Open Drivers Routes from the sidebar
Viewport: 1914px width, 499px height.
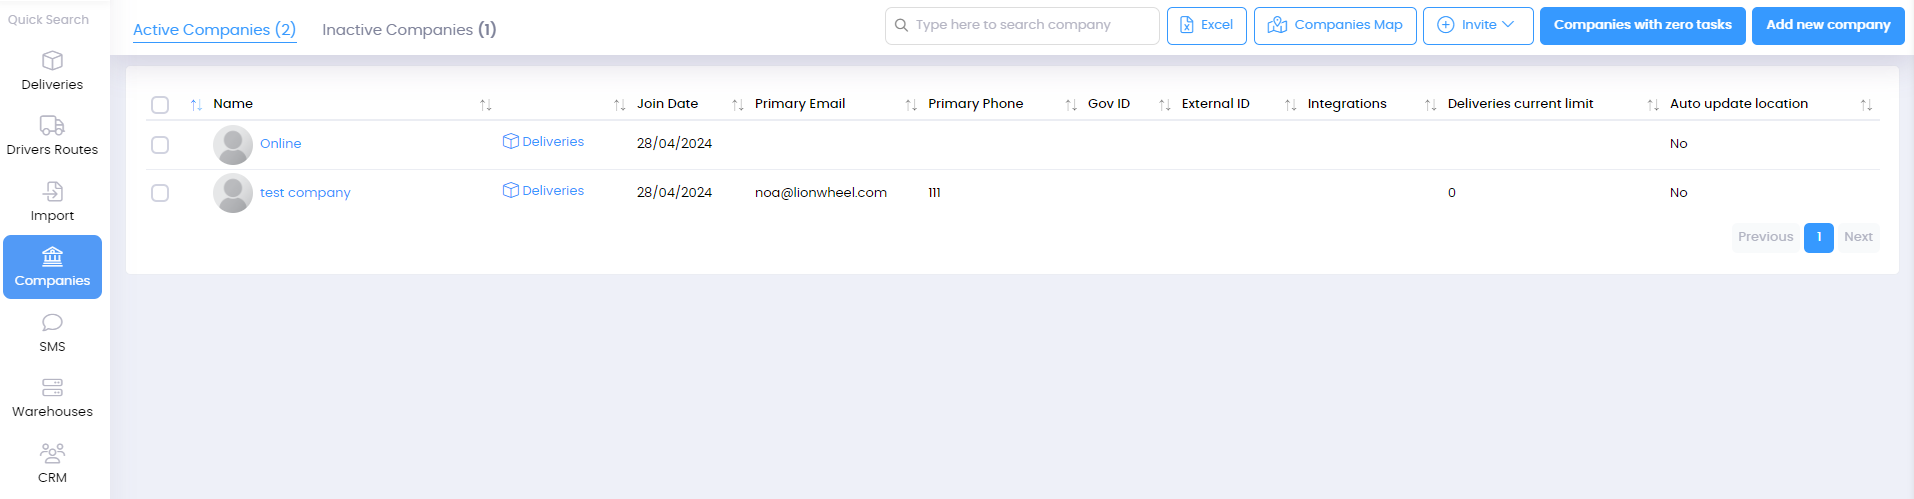tap(52, 137)
